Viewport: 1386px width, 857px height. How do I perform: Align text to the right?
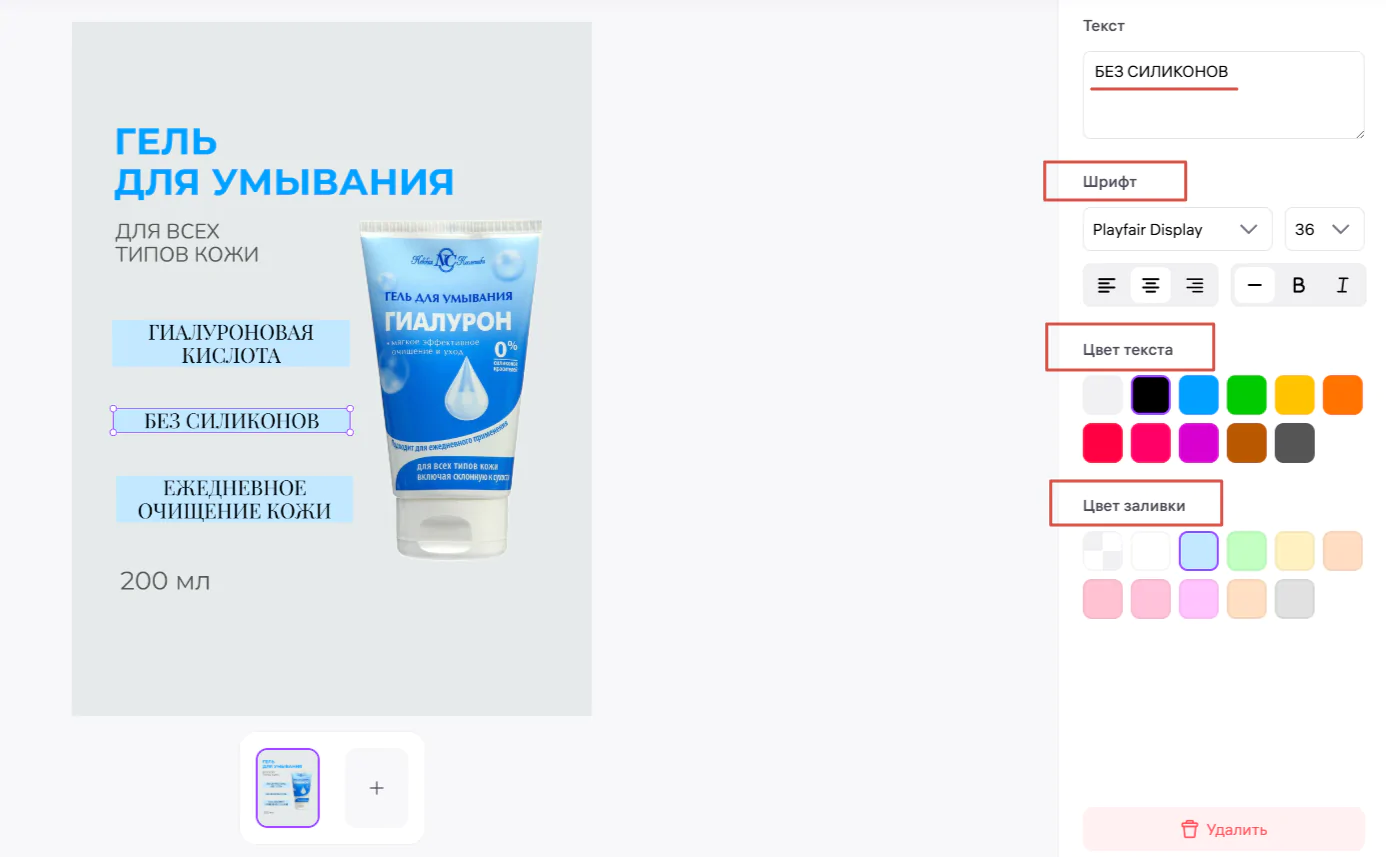pyautogui.click(x=1194, y=286)
